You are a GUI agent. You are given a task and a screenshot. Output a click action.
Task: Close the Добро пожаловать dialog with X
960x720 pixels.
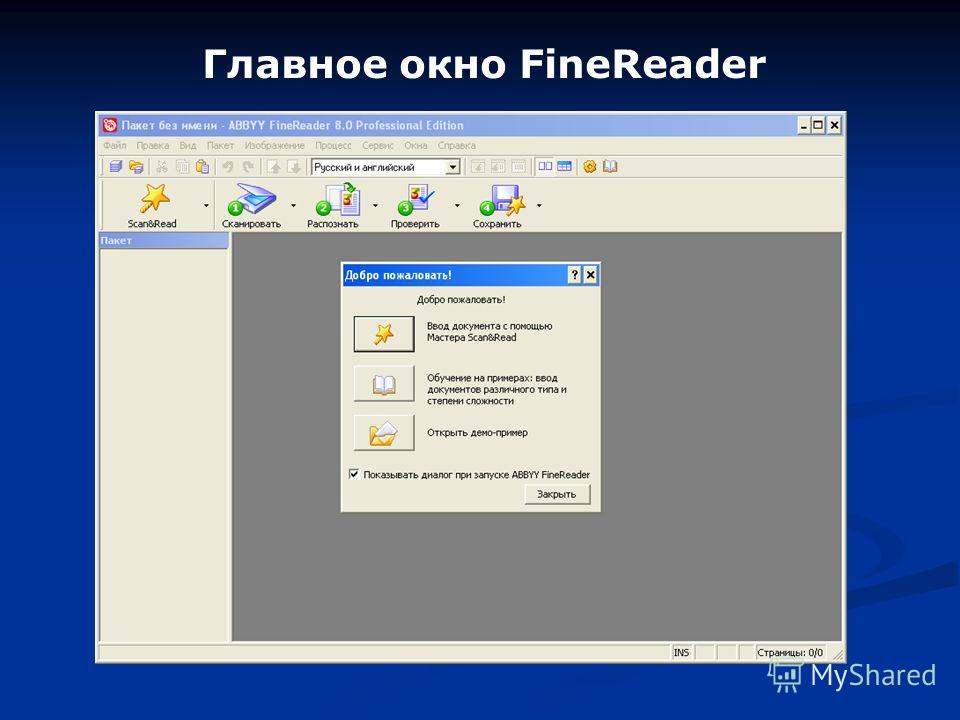point(590,275)
